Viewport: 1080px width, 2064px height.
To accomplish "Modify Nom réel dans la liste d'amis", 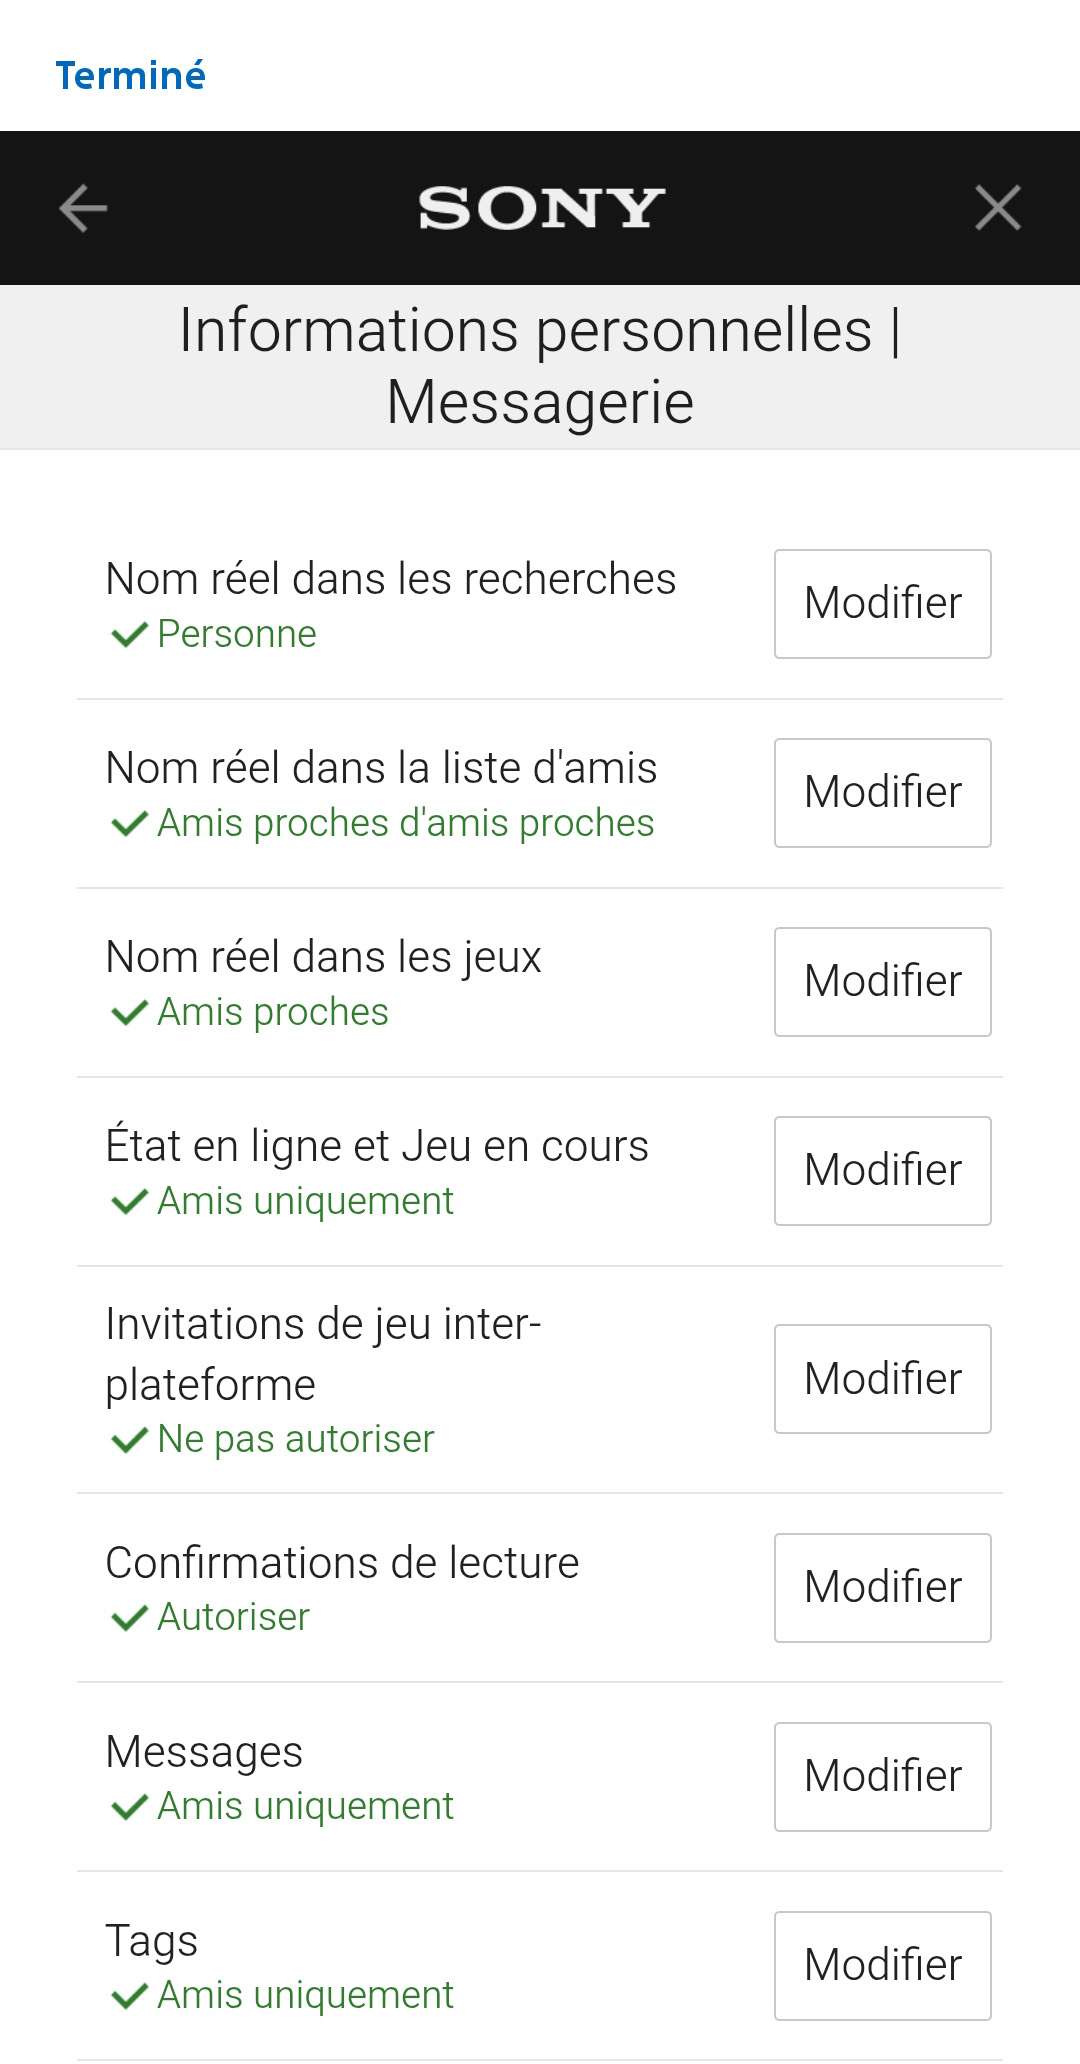I will coord(882,793).
